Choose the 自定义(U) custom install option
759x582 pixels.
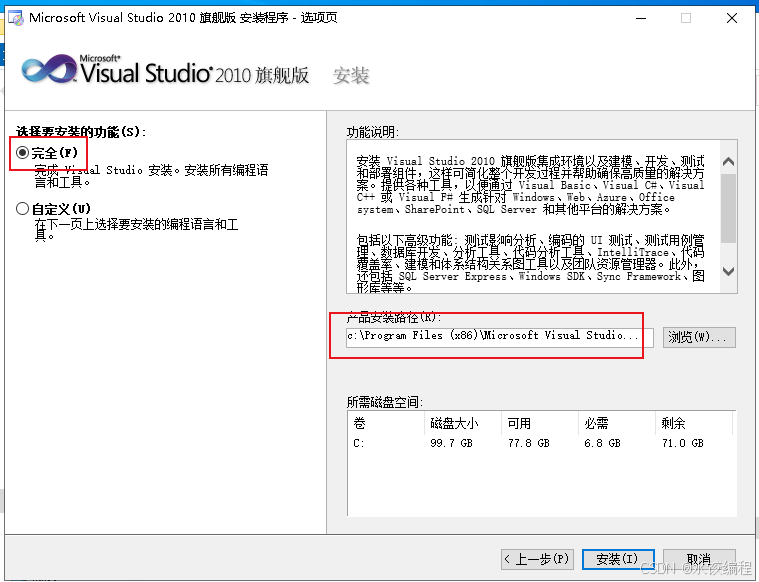point(22,209)
